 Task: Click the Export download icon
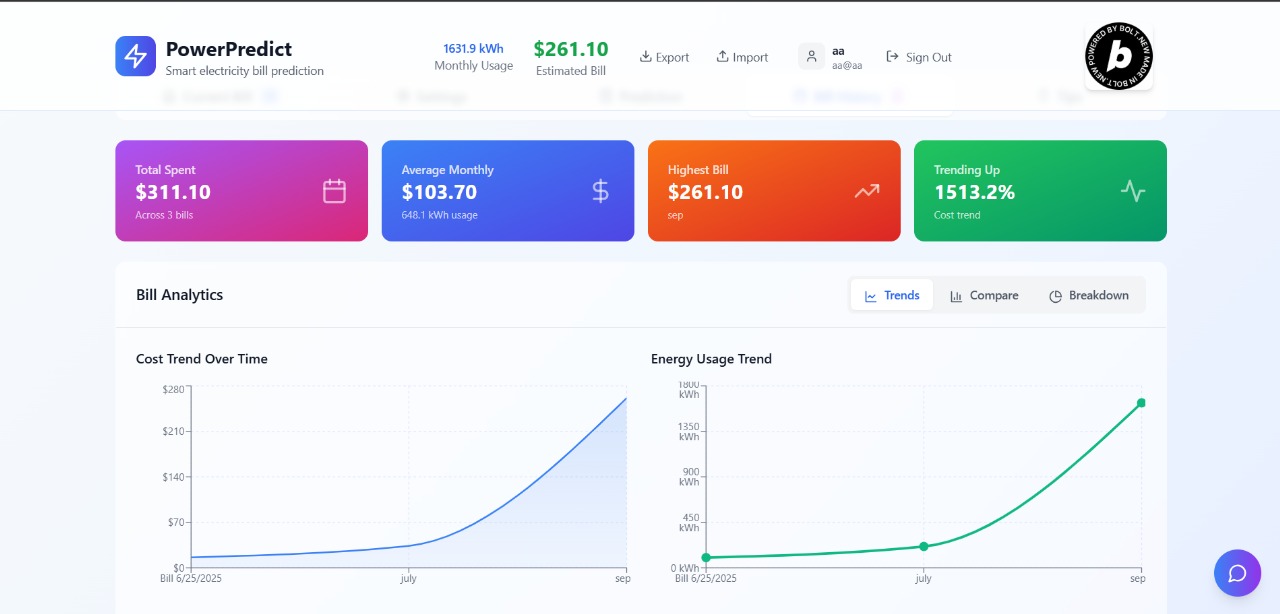click(646, 56)
